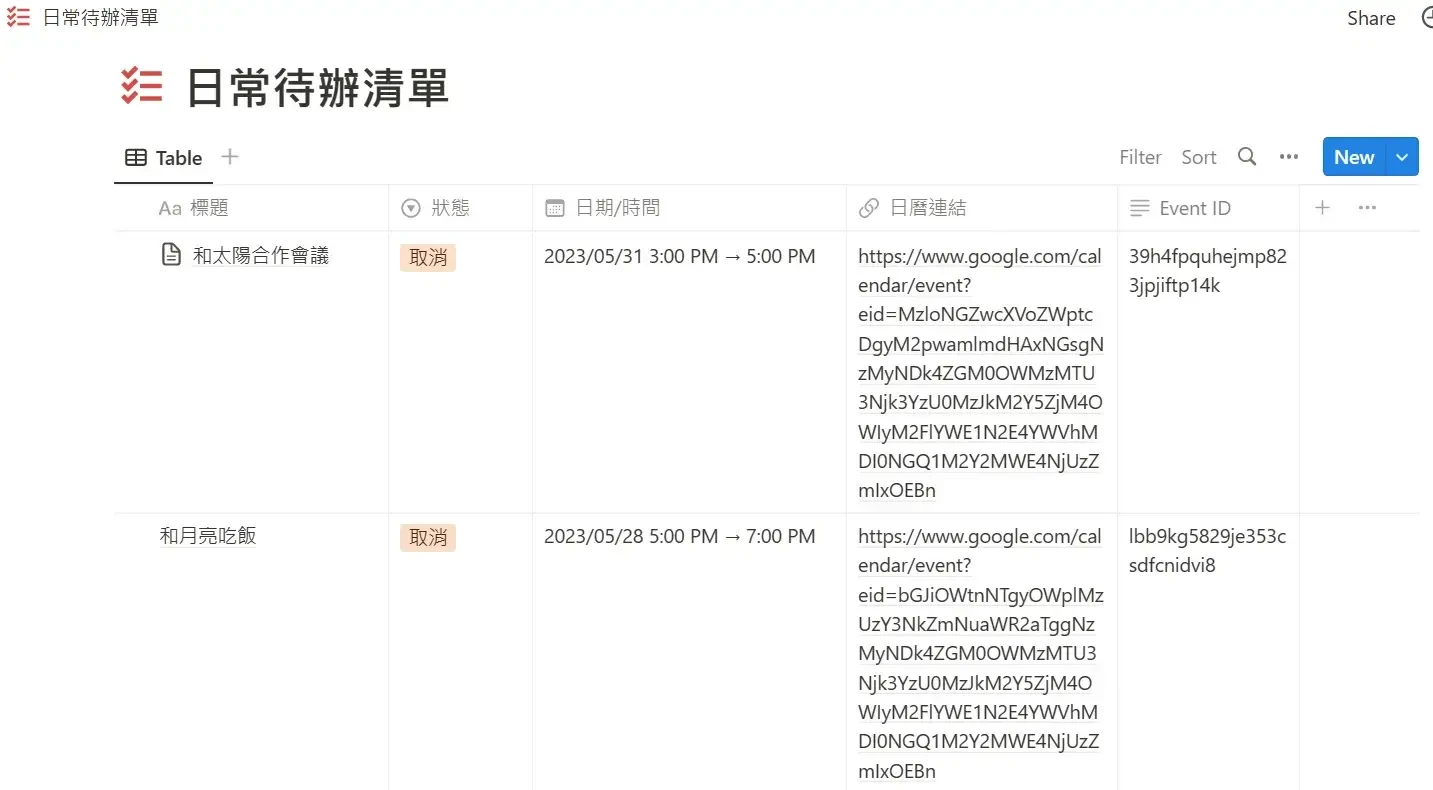Viewport: 1433px width, 790px height.
Task: Click the 取消 status tag of 和太陽合作會議
Action: pyautogui.click(x=428, y=257)
